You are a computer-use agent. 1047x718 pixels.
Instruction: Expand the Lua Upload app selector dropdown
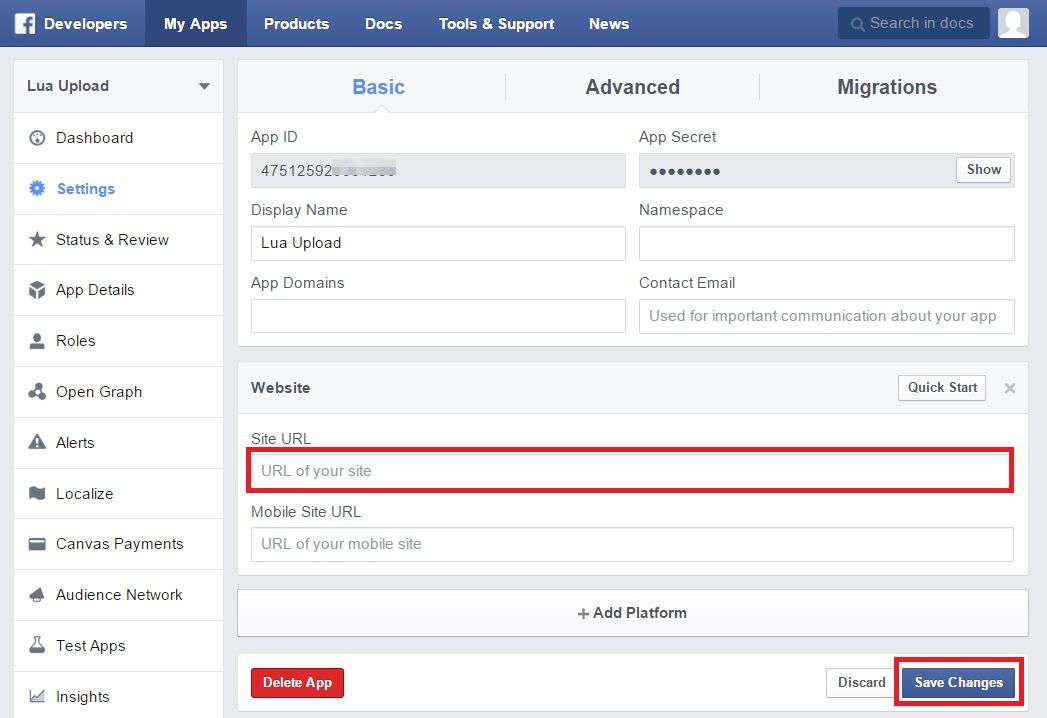(x=204, y=86)
